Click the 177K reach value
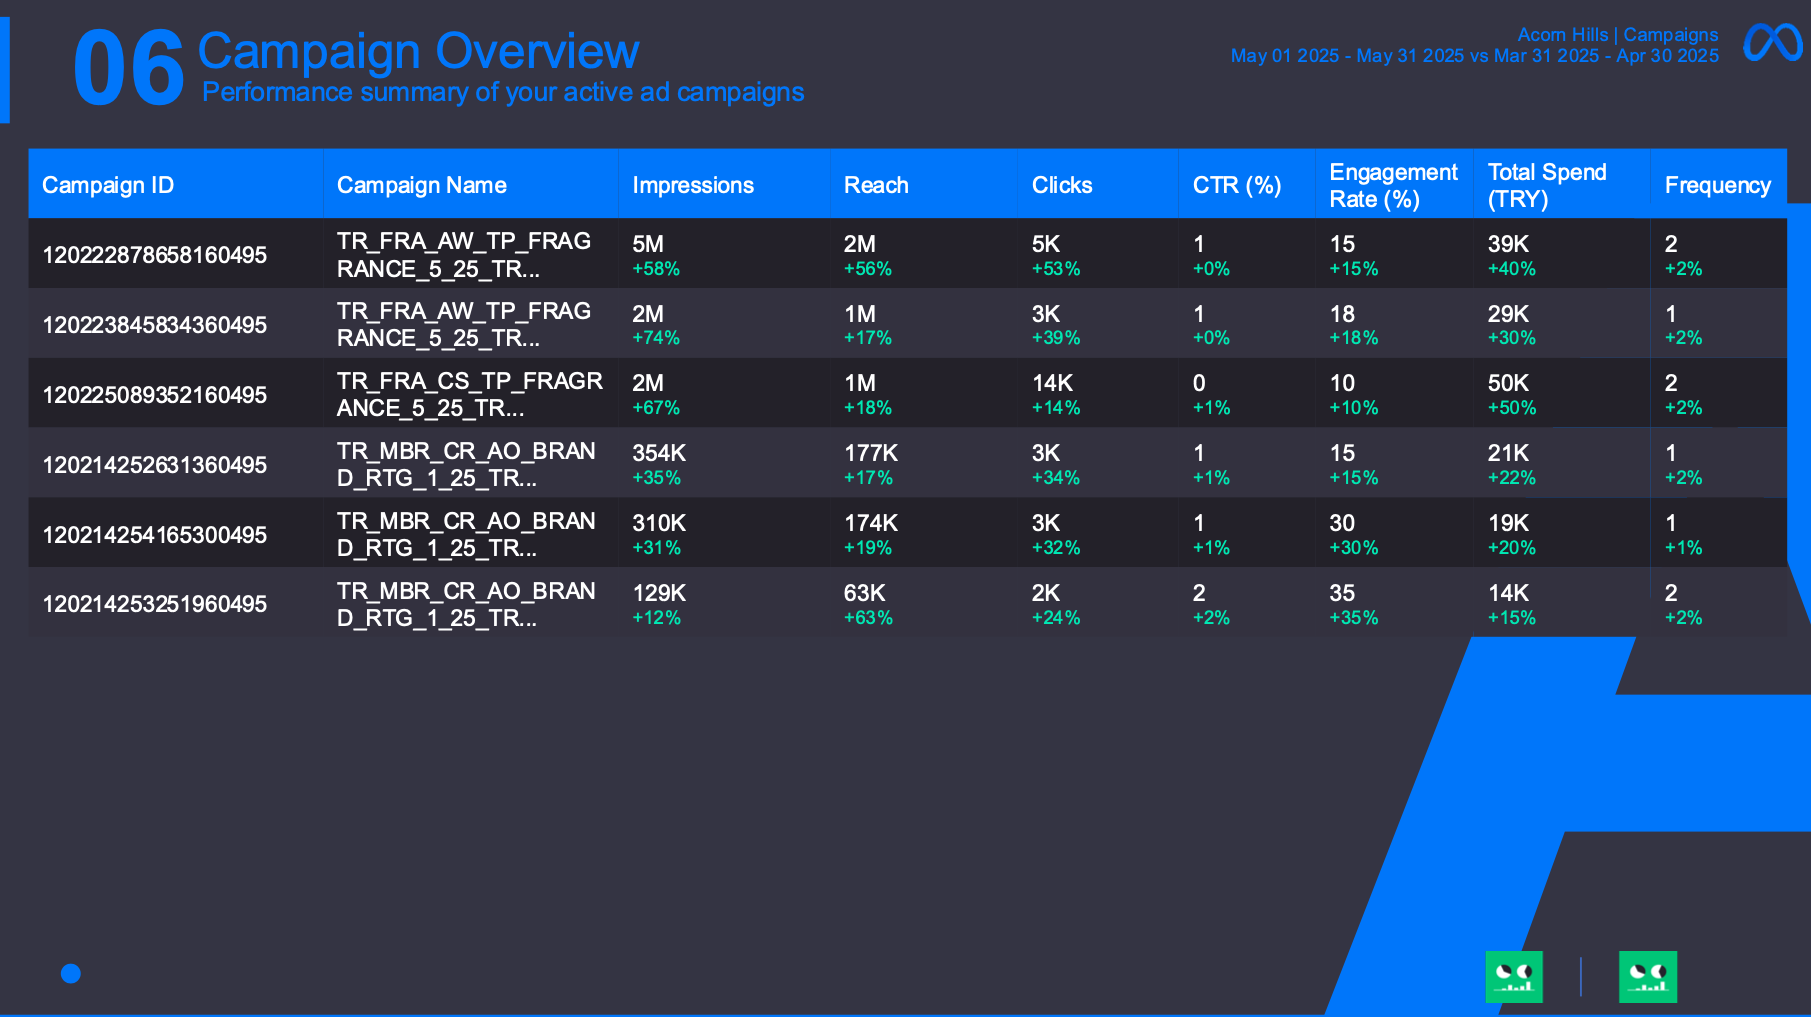The width and height of the screenshot is (1811, 1017). tap(871, 453)
